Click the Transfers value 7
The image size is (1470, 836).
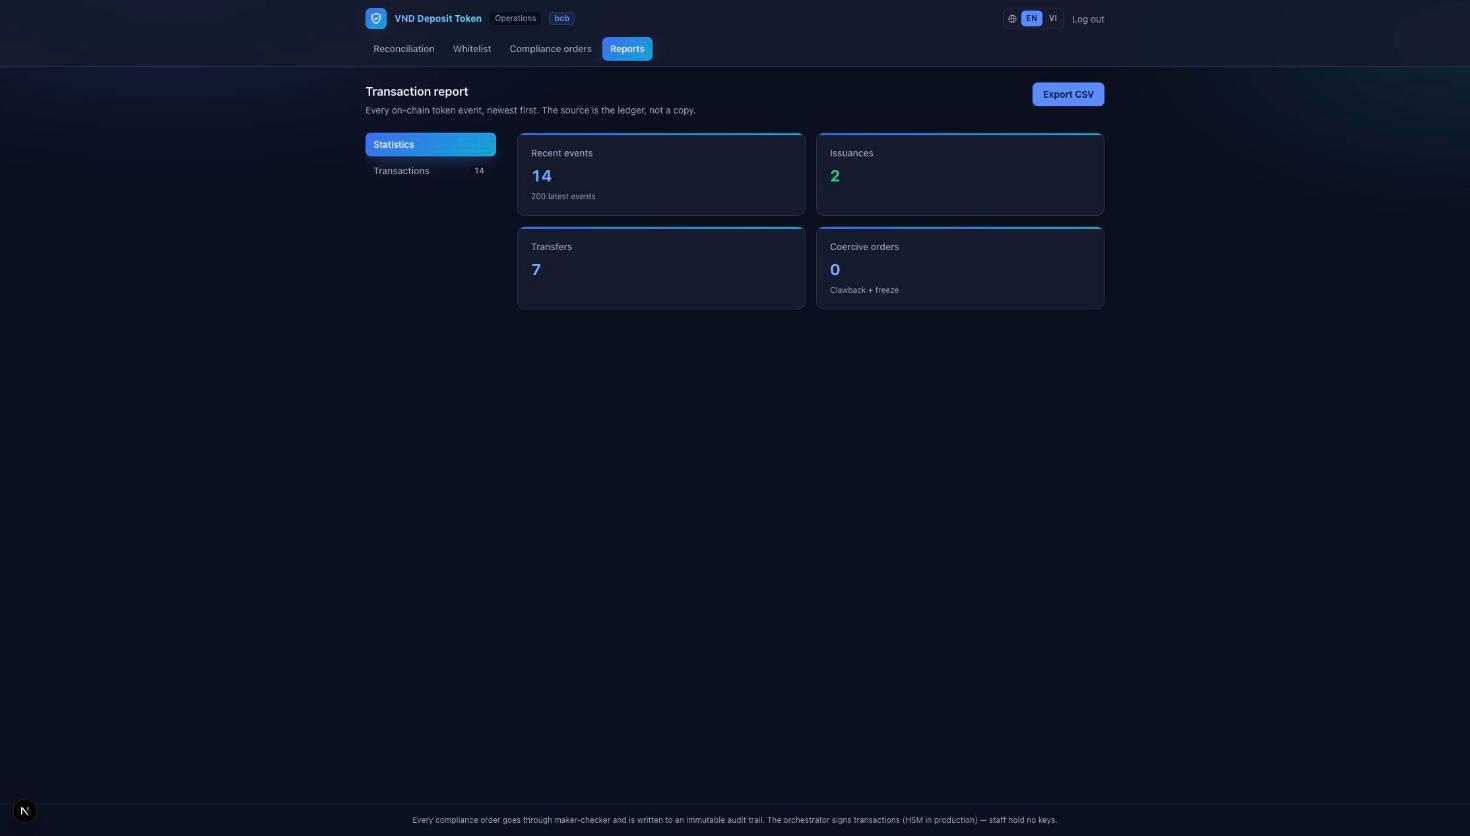pyautogui.click(x=536, y=270)
